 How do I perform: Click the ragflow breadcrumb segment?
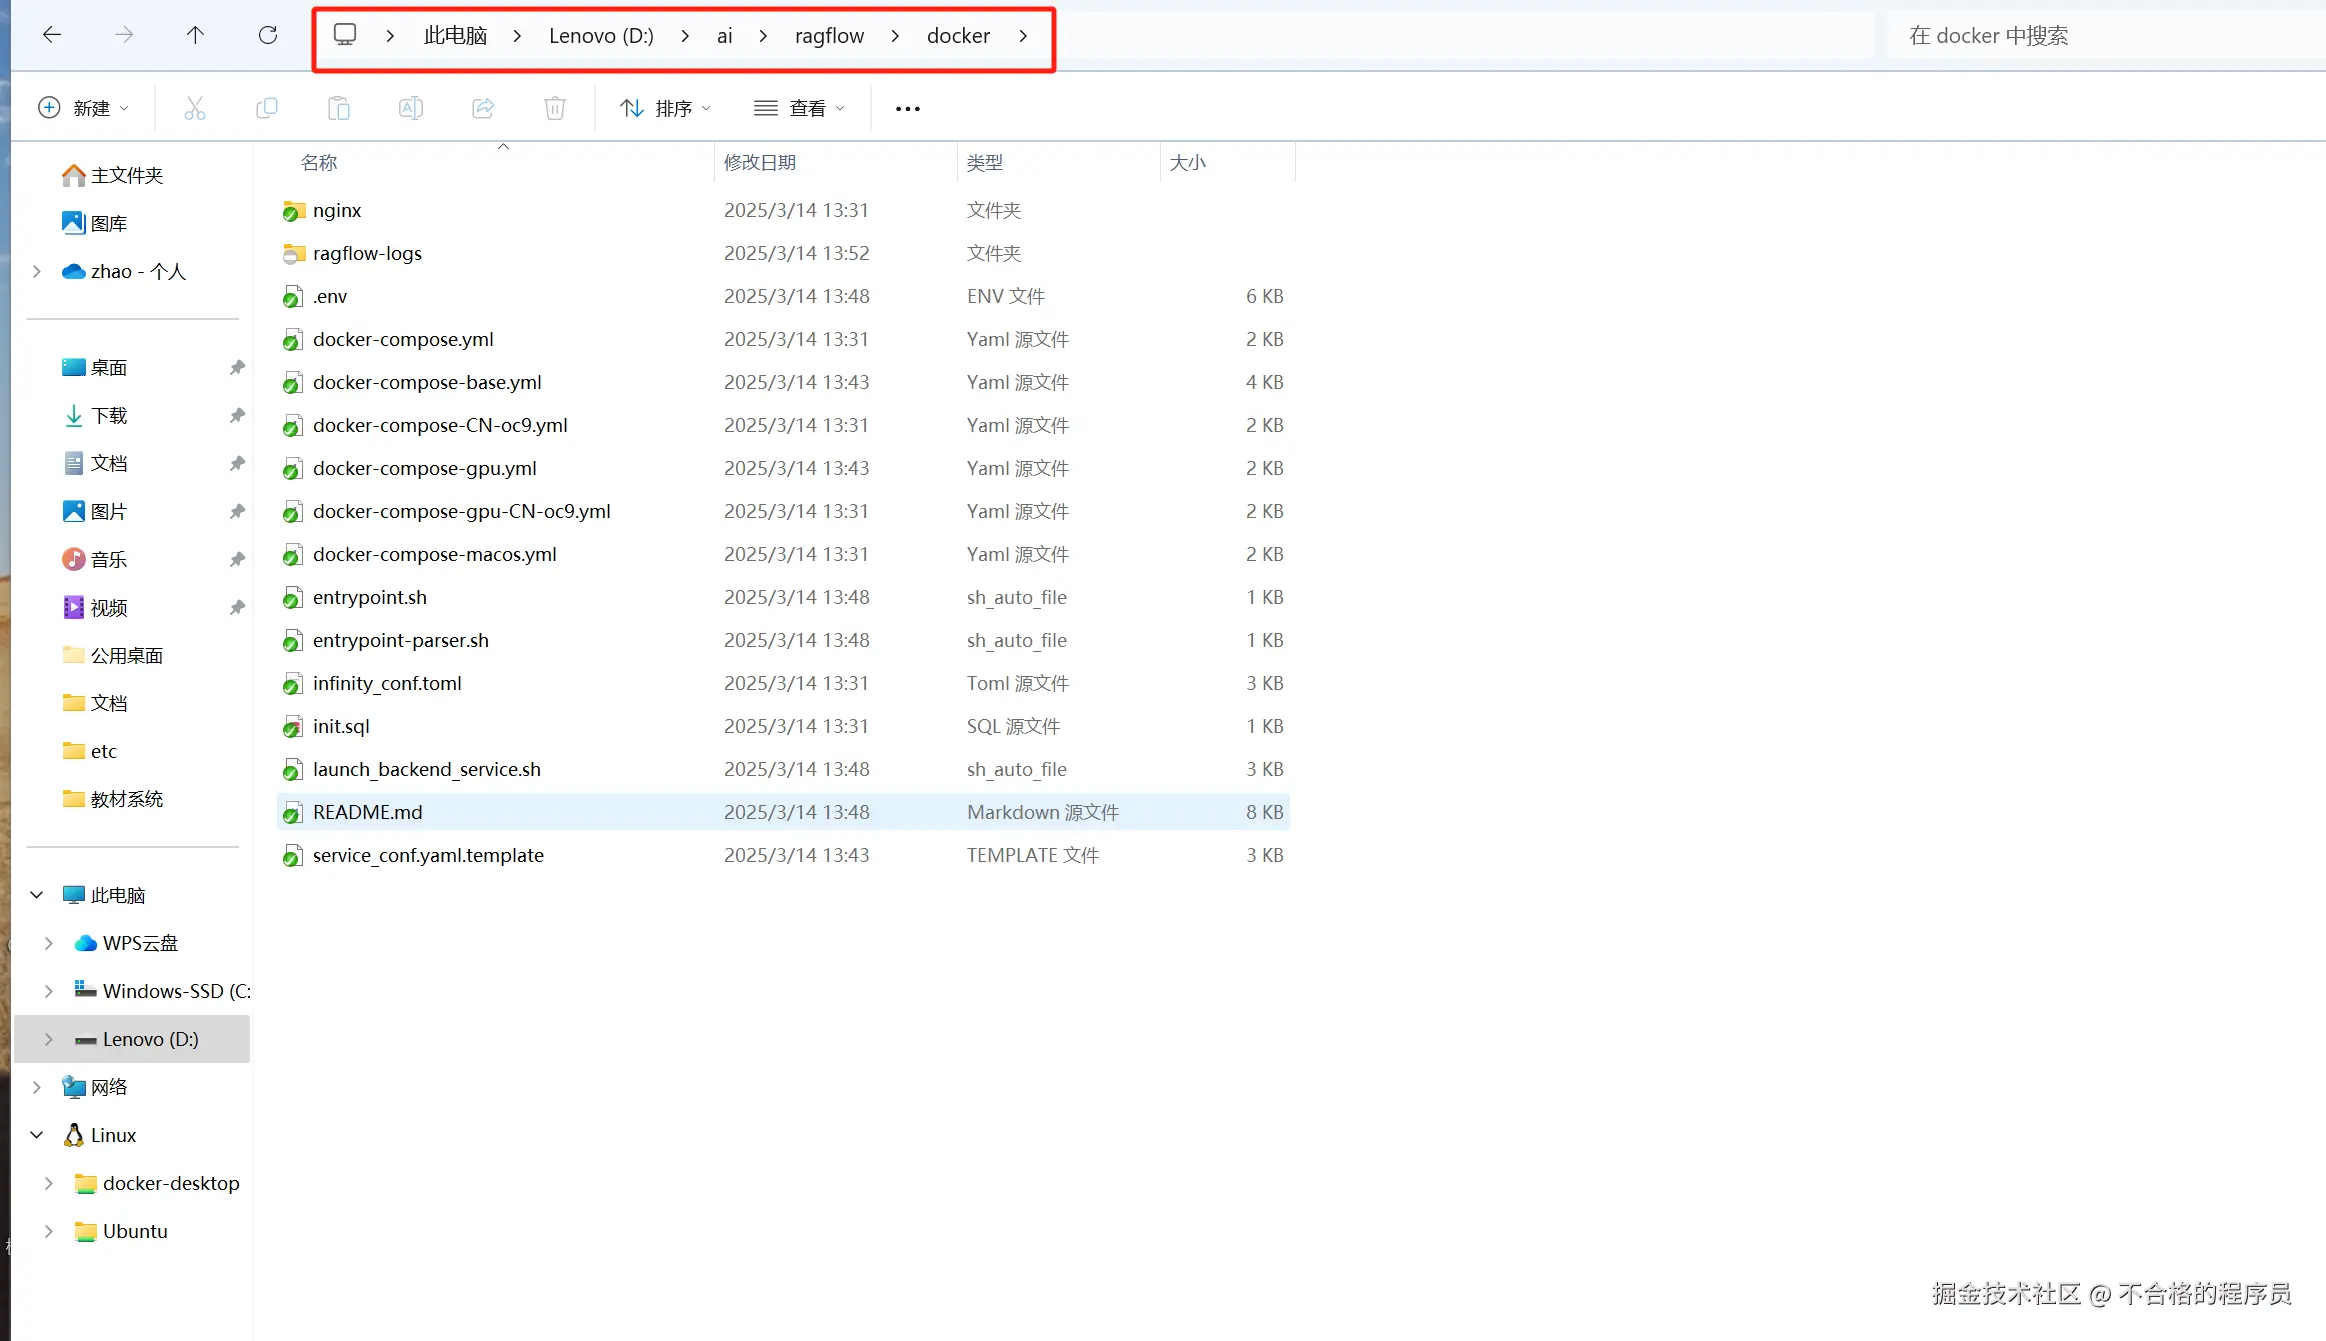click(x=829, y=36)
